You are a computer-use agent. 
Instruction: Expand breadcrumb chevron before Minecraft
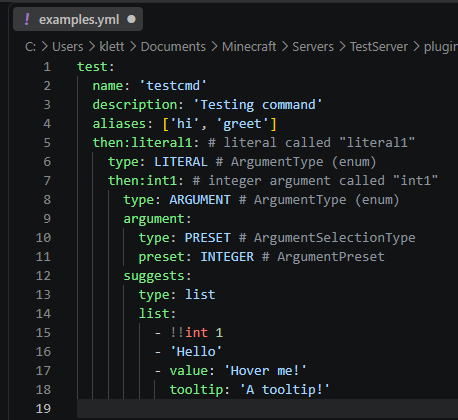click(x=214, y=47)
